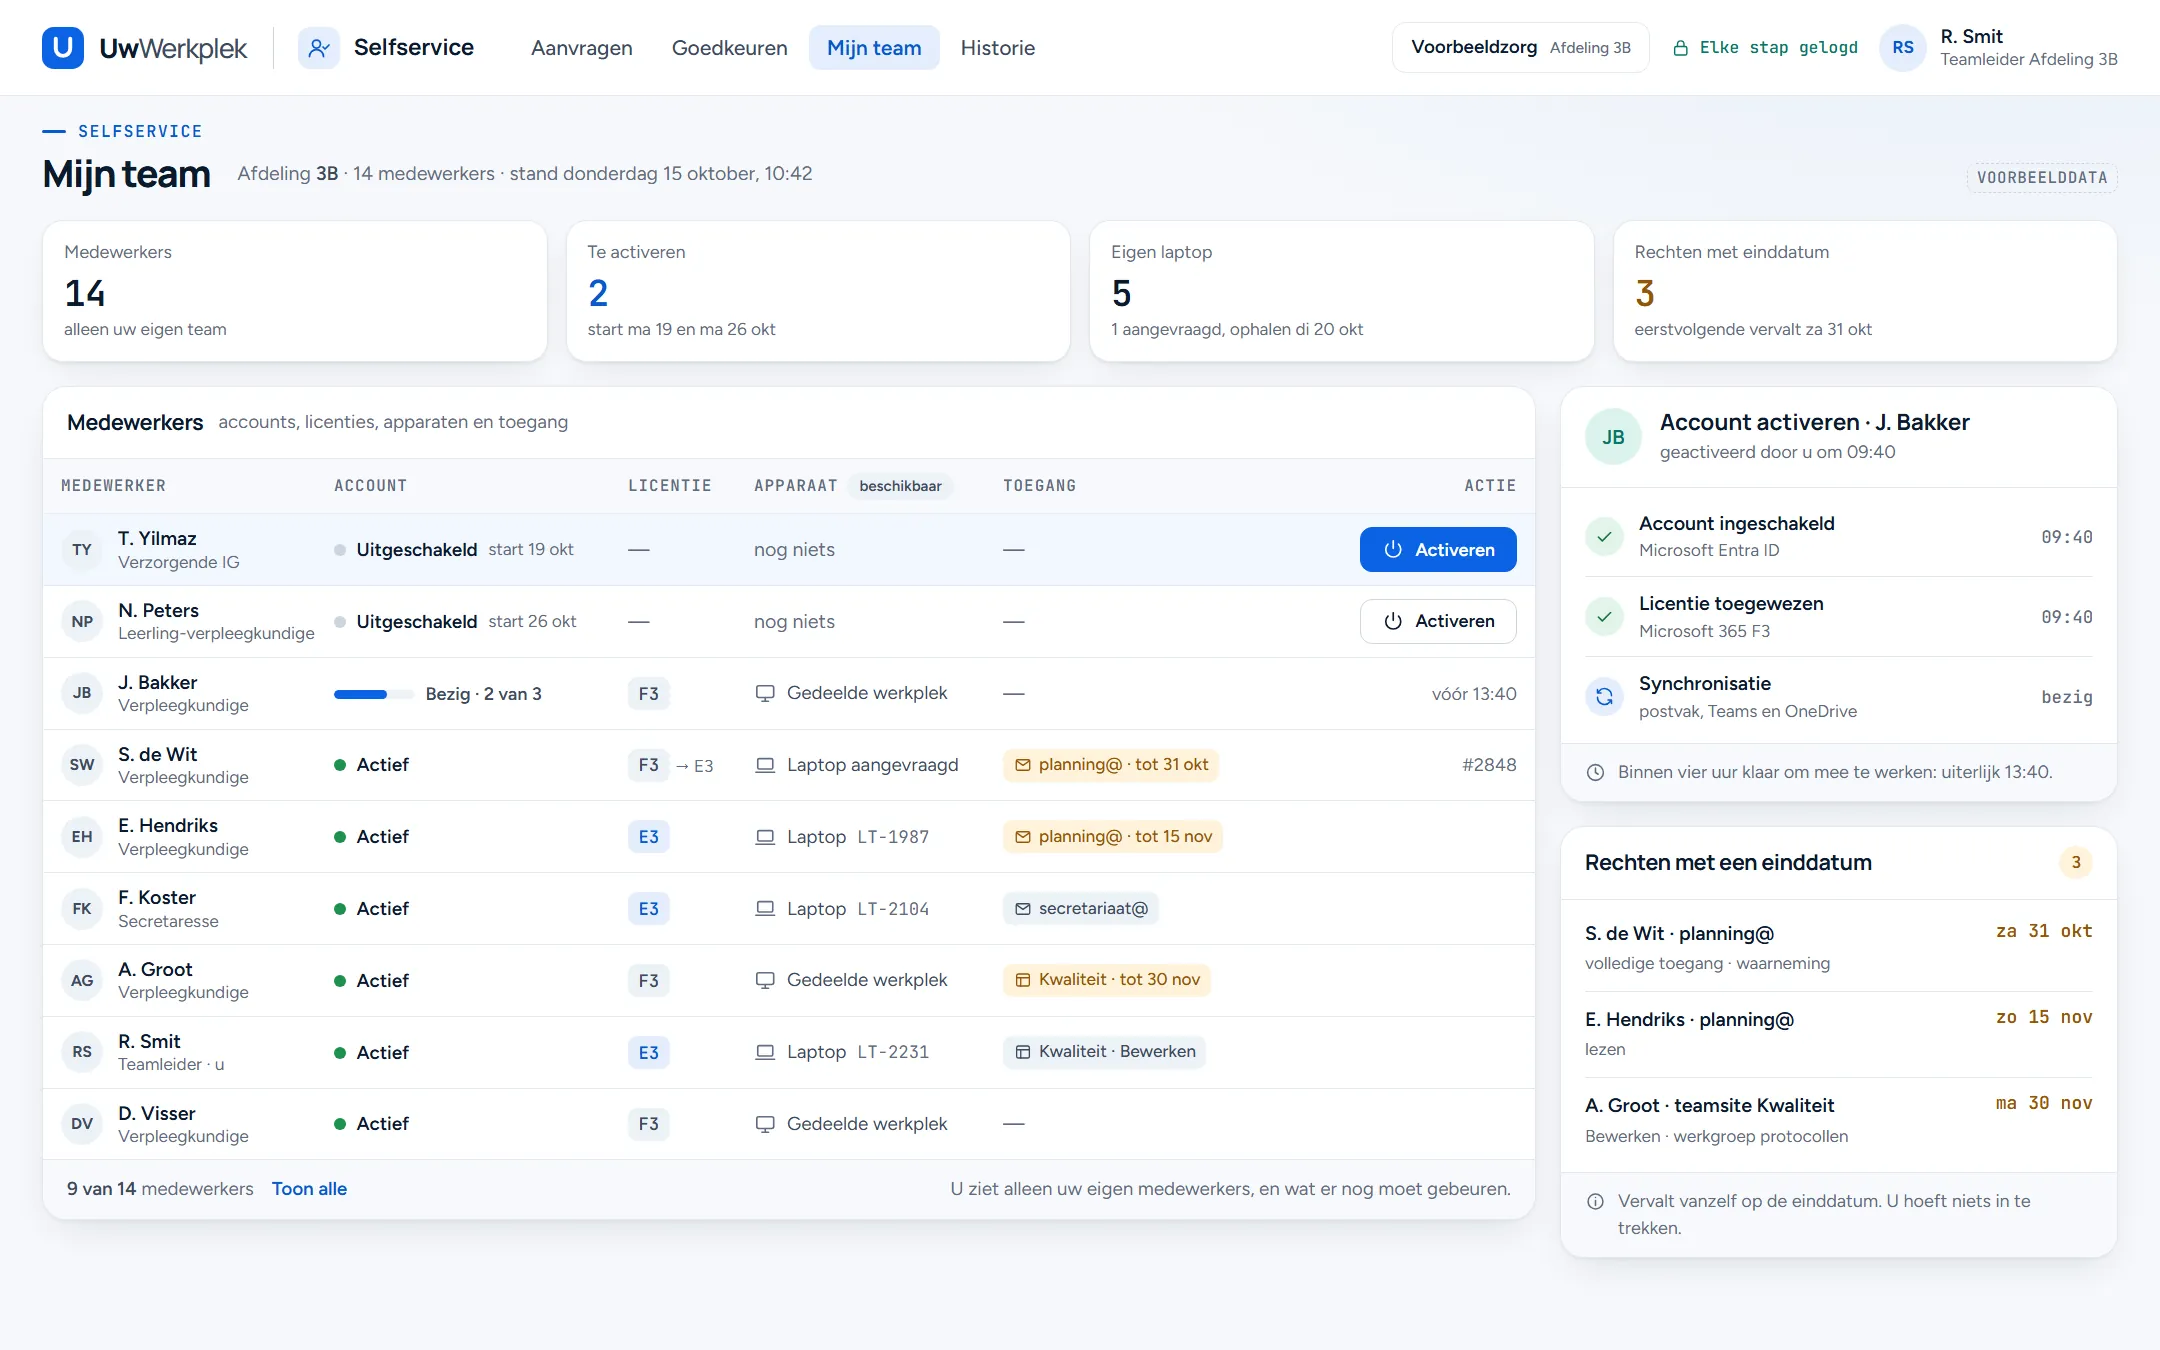Activate N. Peters's account
Screen dimensions: 2160x1350
1438,621
